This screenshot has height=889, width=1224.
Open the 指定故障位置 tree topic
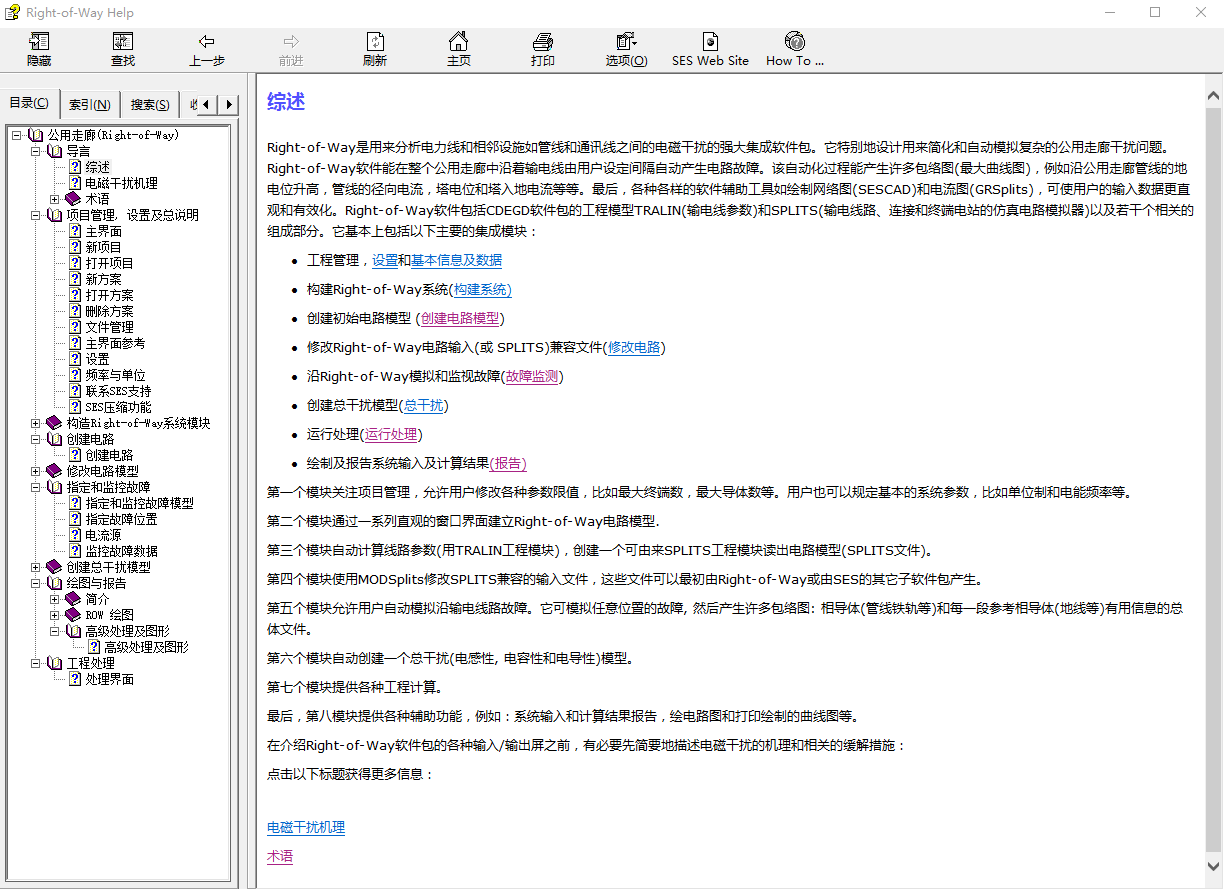(x=121, y=519)
